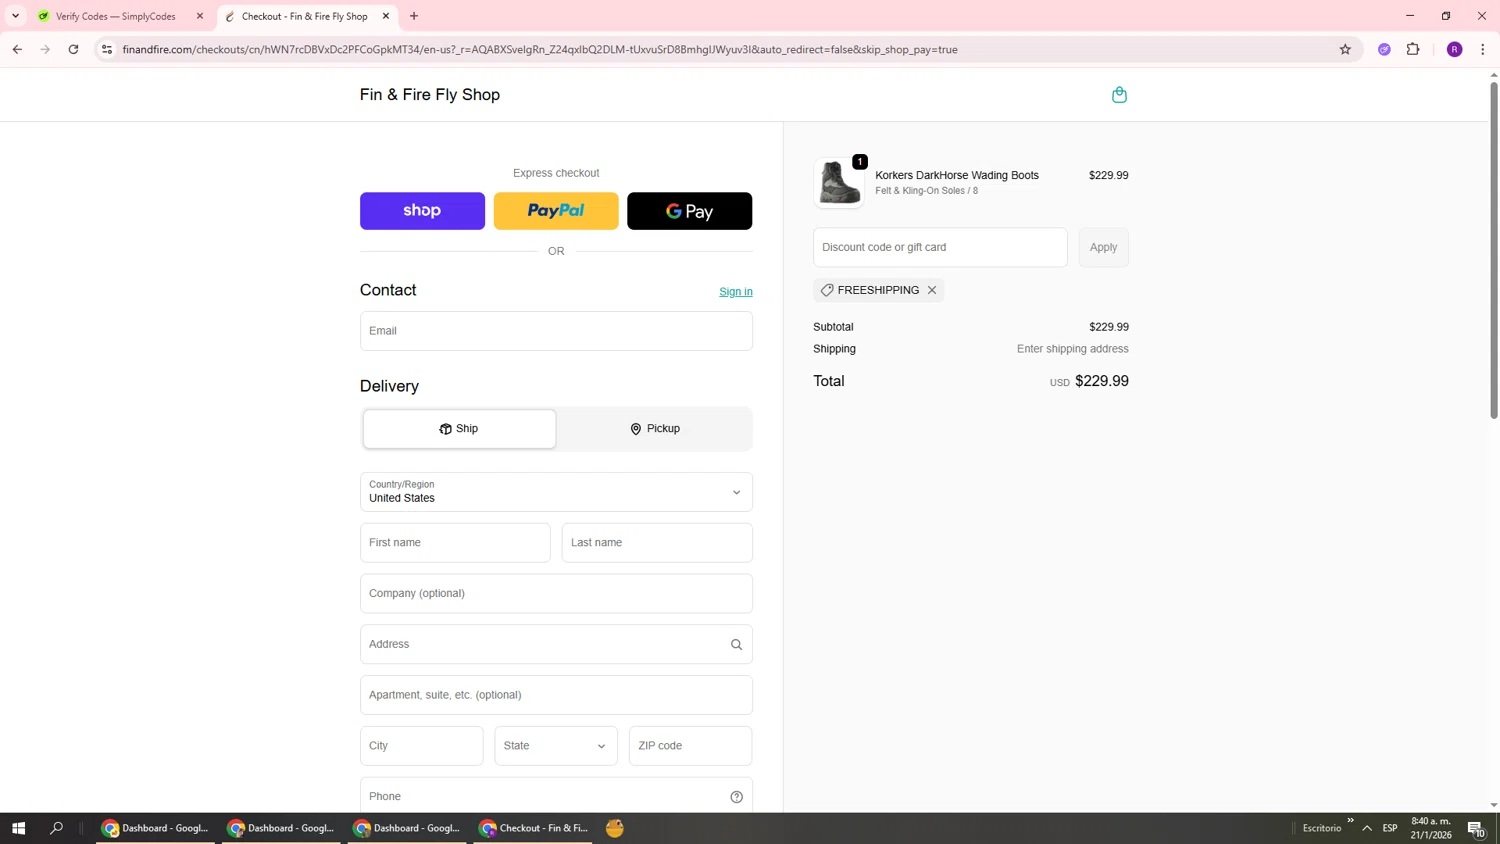Click the Sign in link
The width and height of the screenshot is (1500, 844).
(736, 292)
